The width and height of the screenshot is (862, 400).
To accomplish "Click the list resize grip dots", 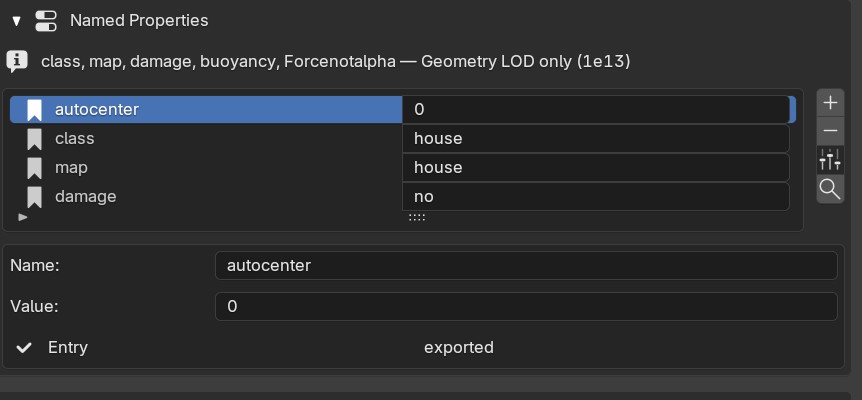I will click(417, 218).
